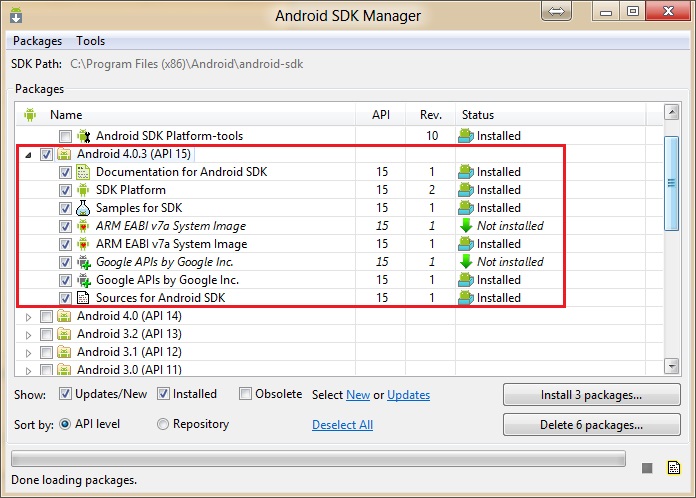Uncheck the Sources for Android SDK checkbox
The width and height of the screenshot is (696, 498).
click(65, 298)
